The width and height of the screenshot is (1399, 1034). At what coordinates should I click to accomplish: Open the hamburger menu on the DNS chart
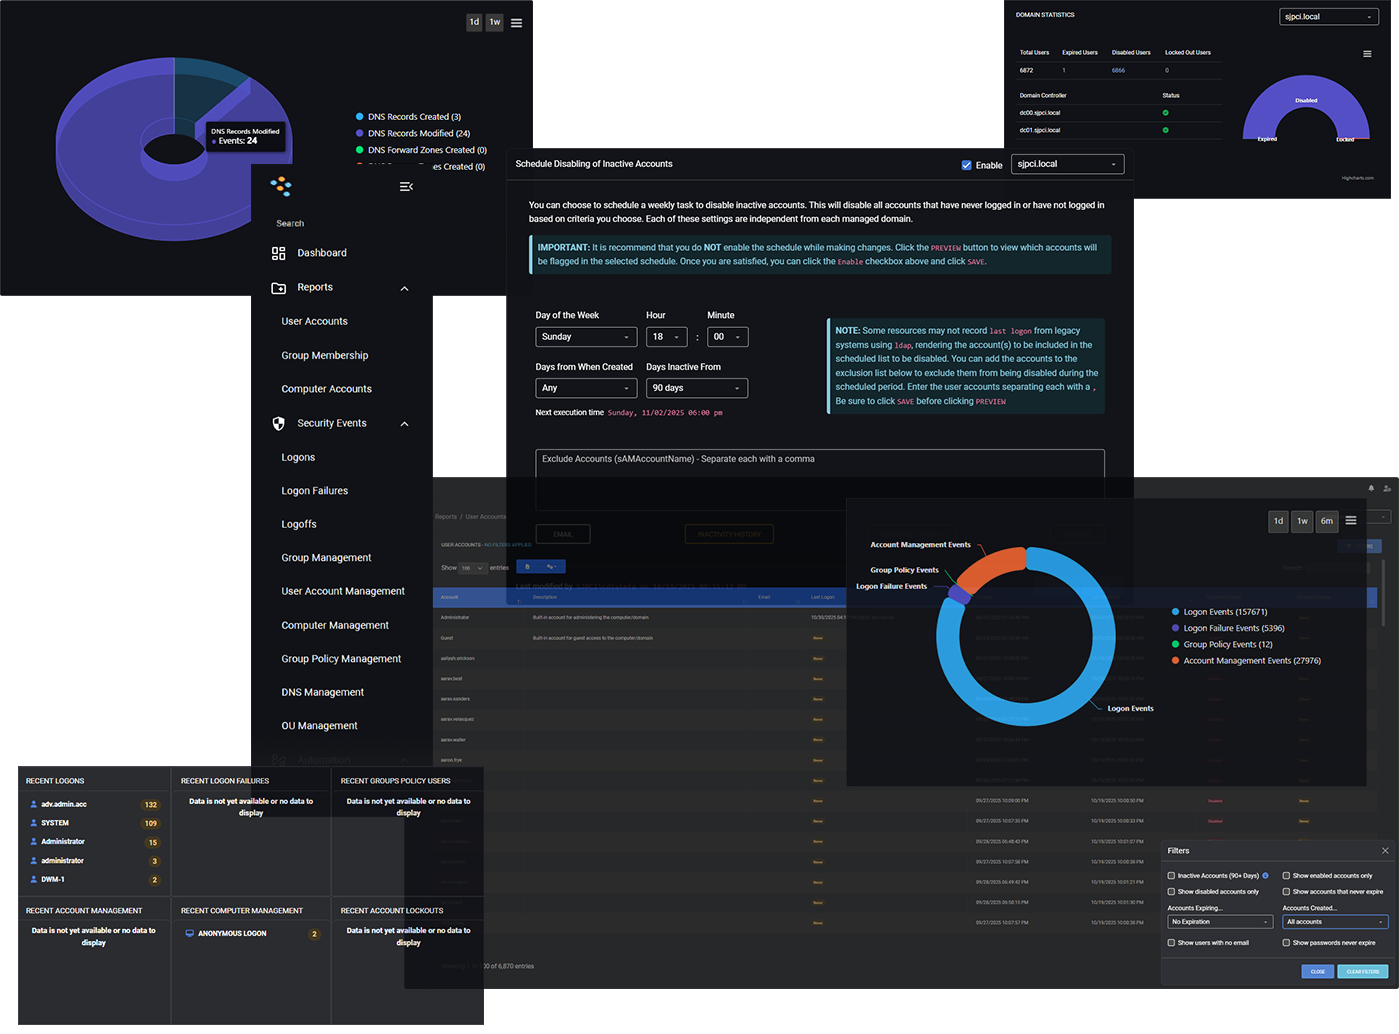[x=516, y=23]
